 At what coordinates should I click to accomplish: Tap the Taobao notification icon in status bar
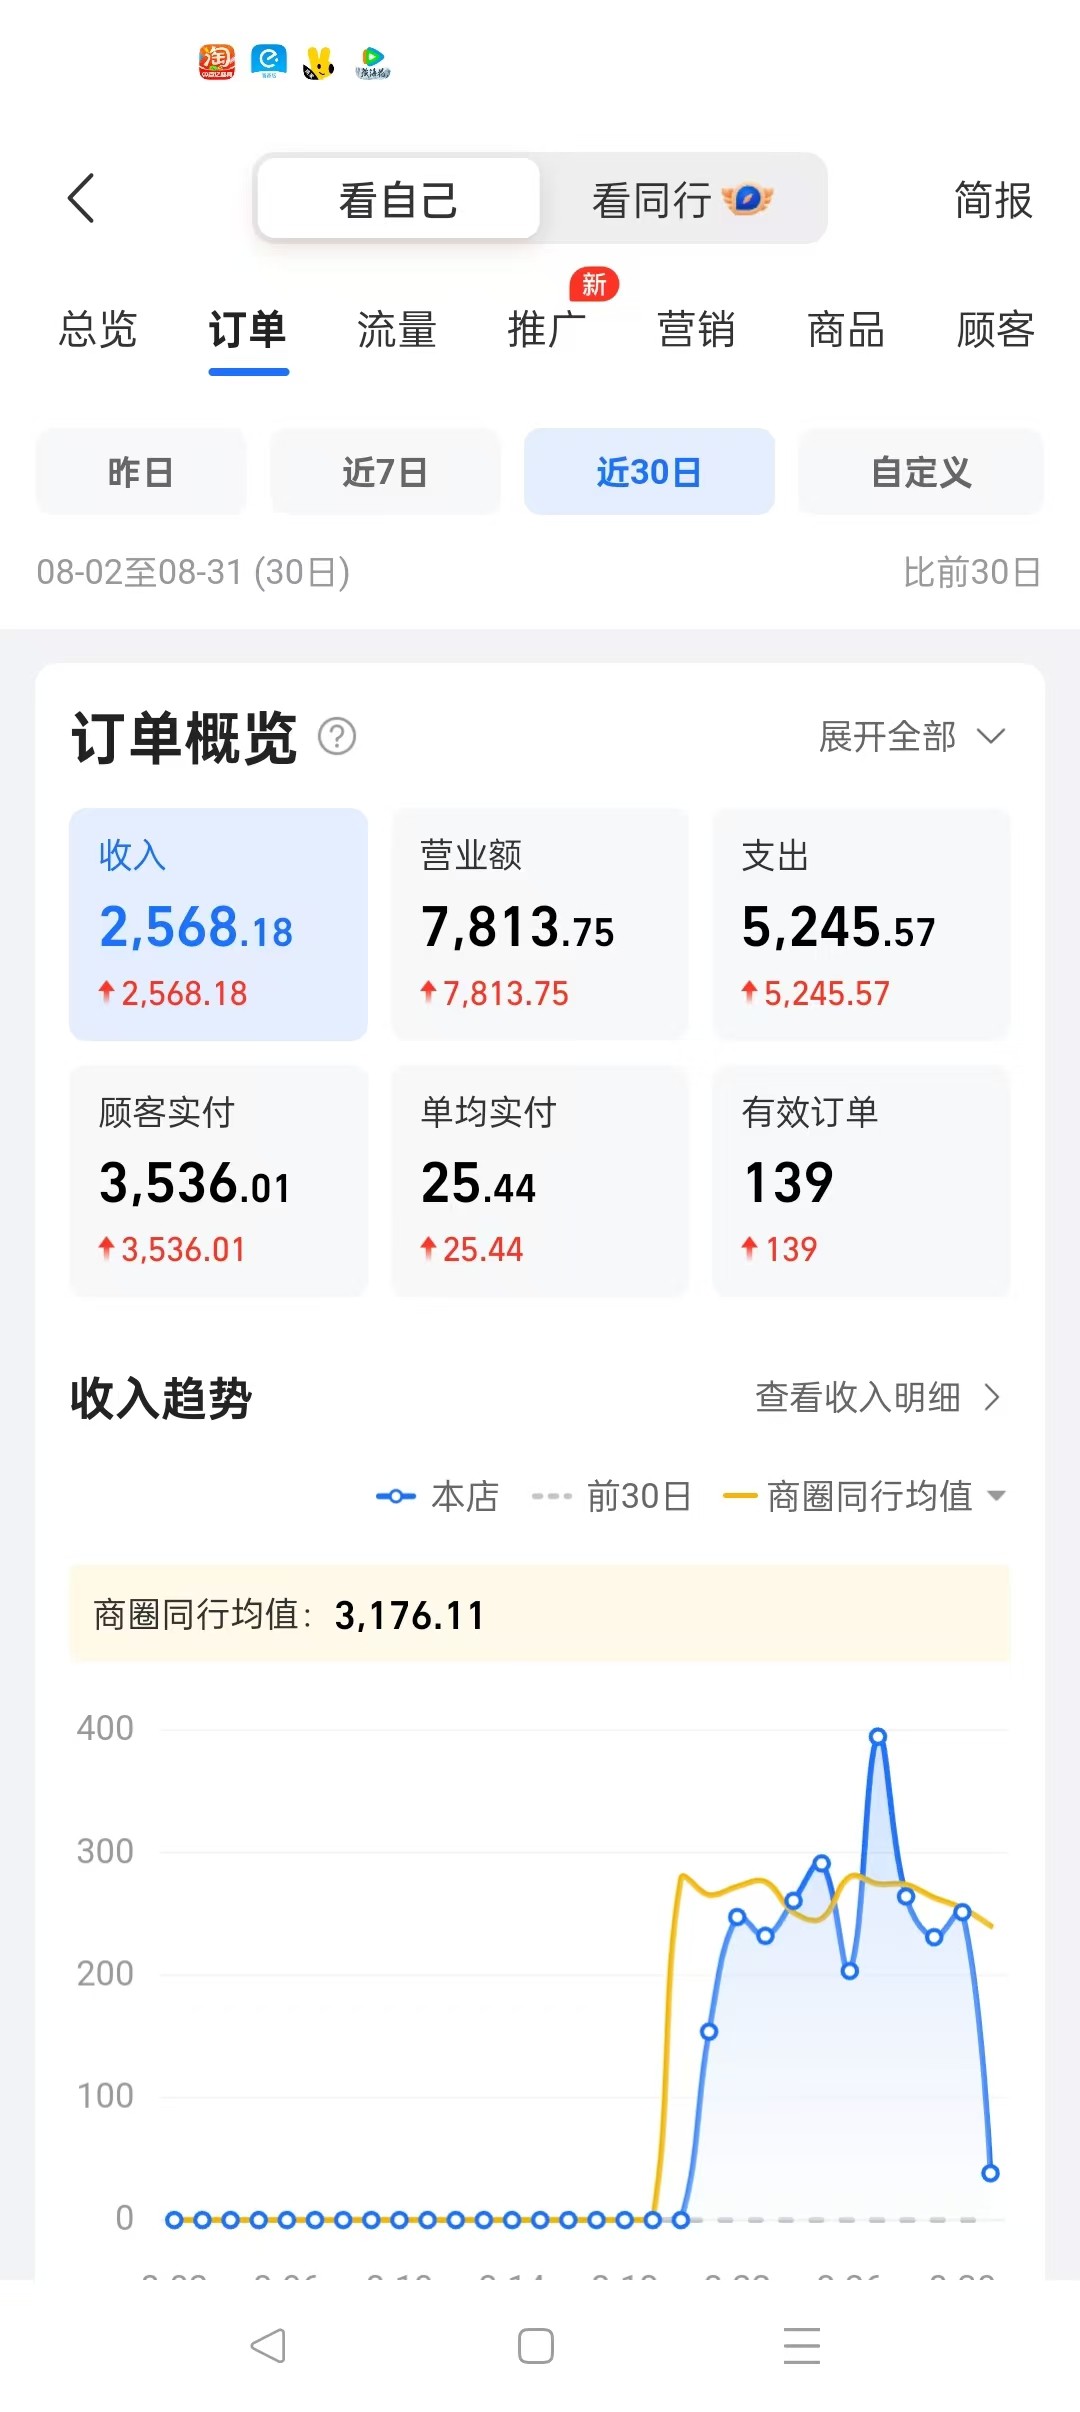pyautogui.click(x=217, y=62)
